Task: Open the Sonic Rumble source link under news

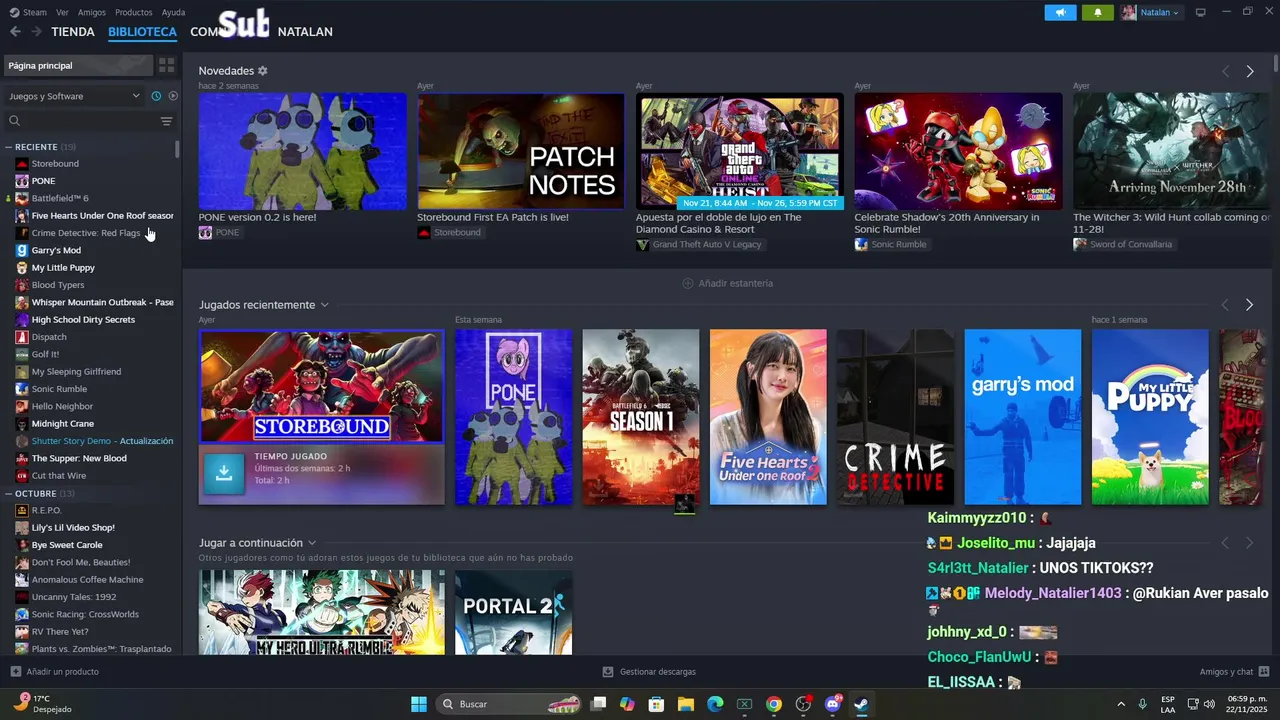Action: [890, 244]
